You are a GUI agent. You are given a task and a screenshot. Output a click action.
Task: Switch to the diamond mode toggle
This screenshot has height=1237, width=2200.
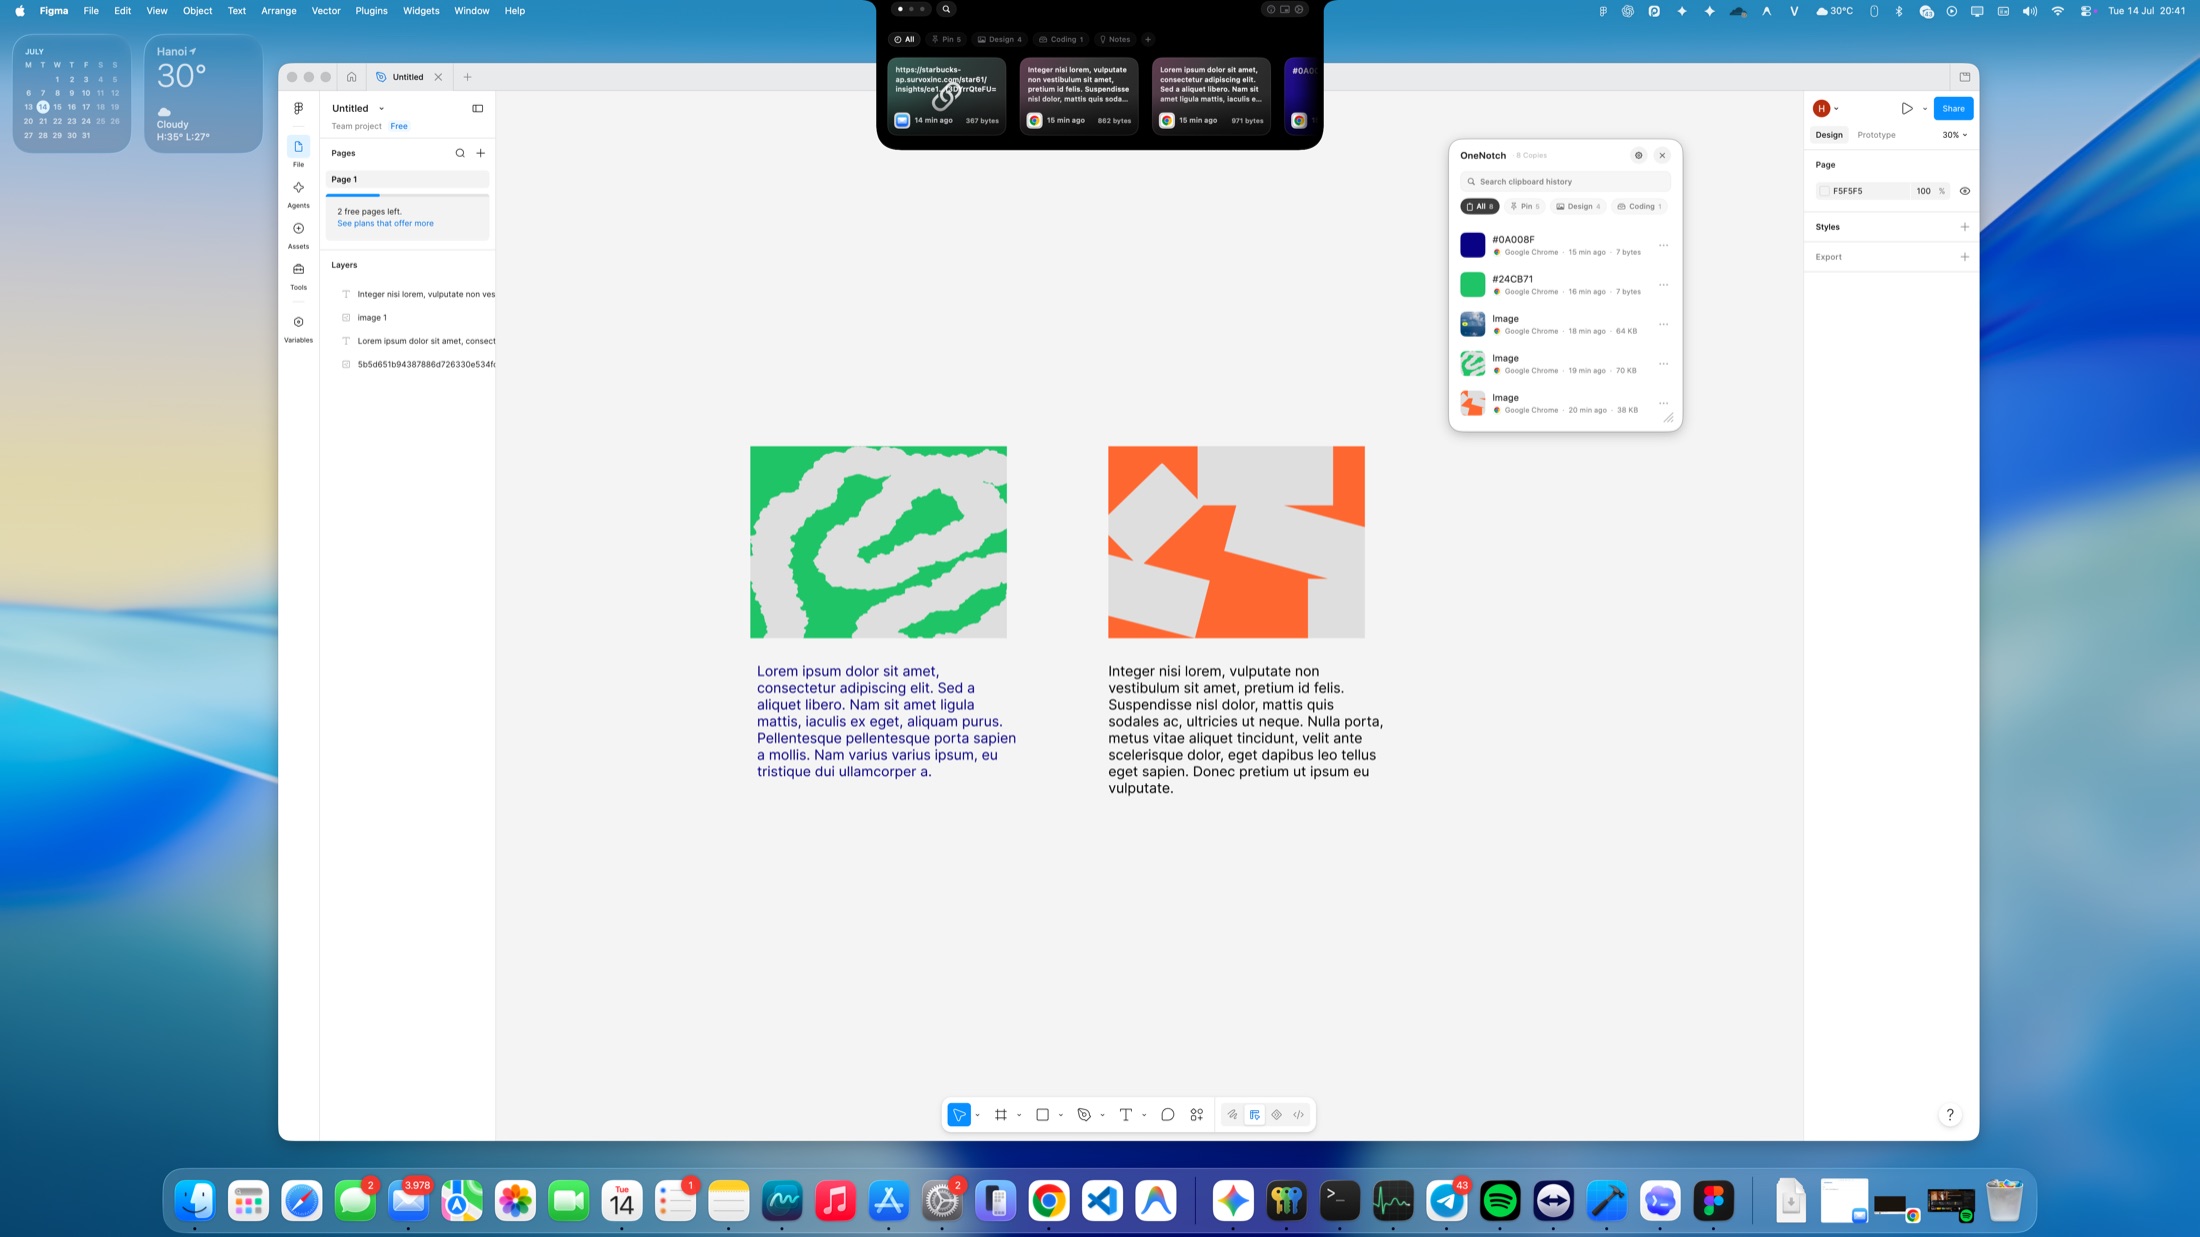pos(1277,1114)
